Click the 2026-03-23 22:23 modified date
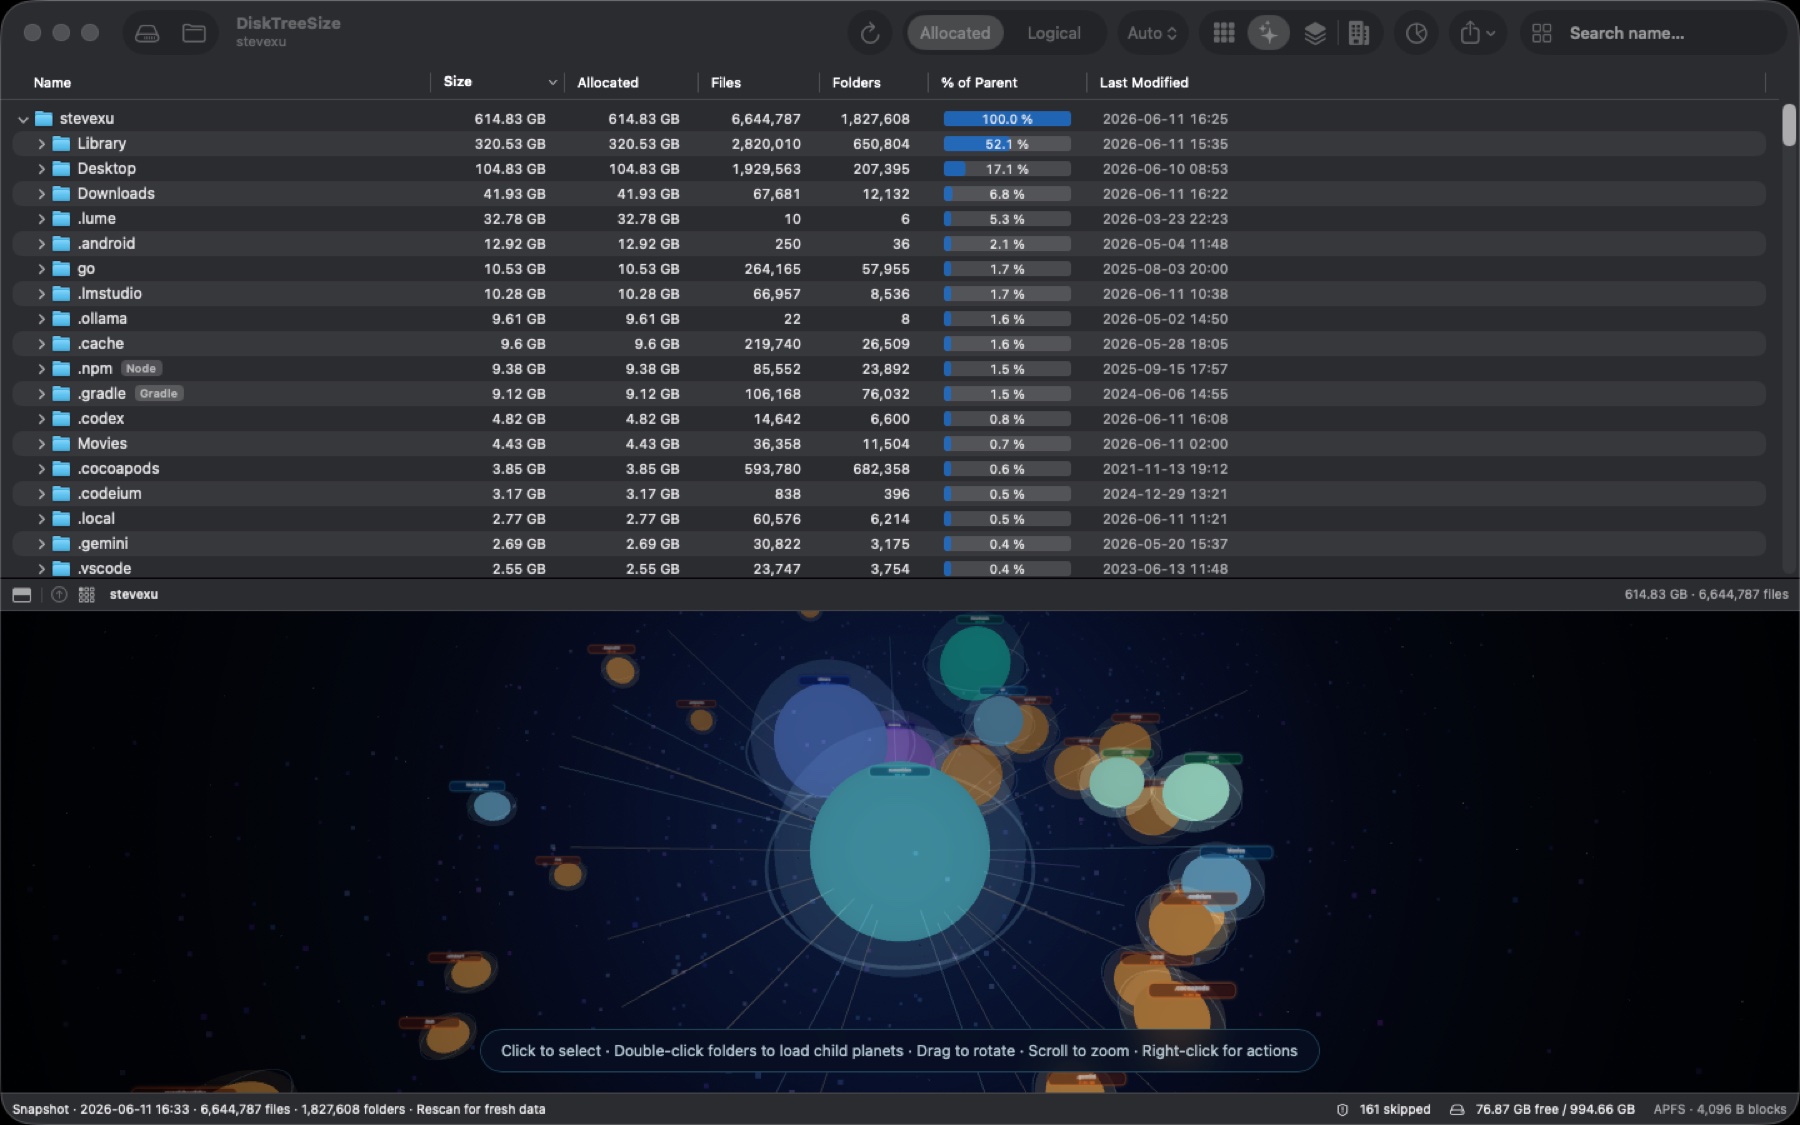This screenshot has height=1125, width=1800. pyautogui.click(x=1165, y=219)
